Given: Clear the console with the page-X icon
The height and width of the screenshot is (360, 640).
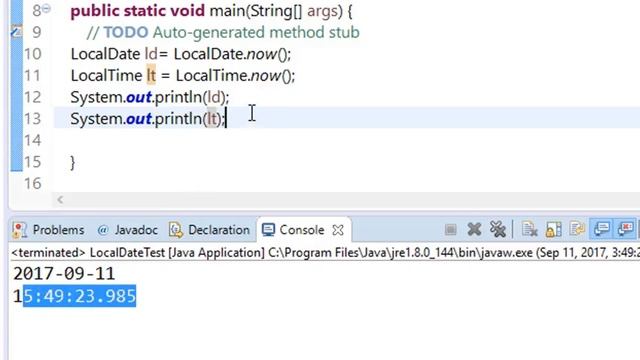Looking at the screenshot, I should pyautogui.click(x=530, y=229).
